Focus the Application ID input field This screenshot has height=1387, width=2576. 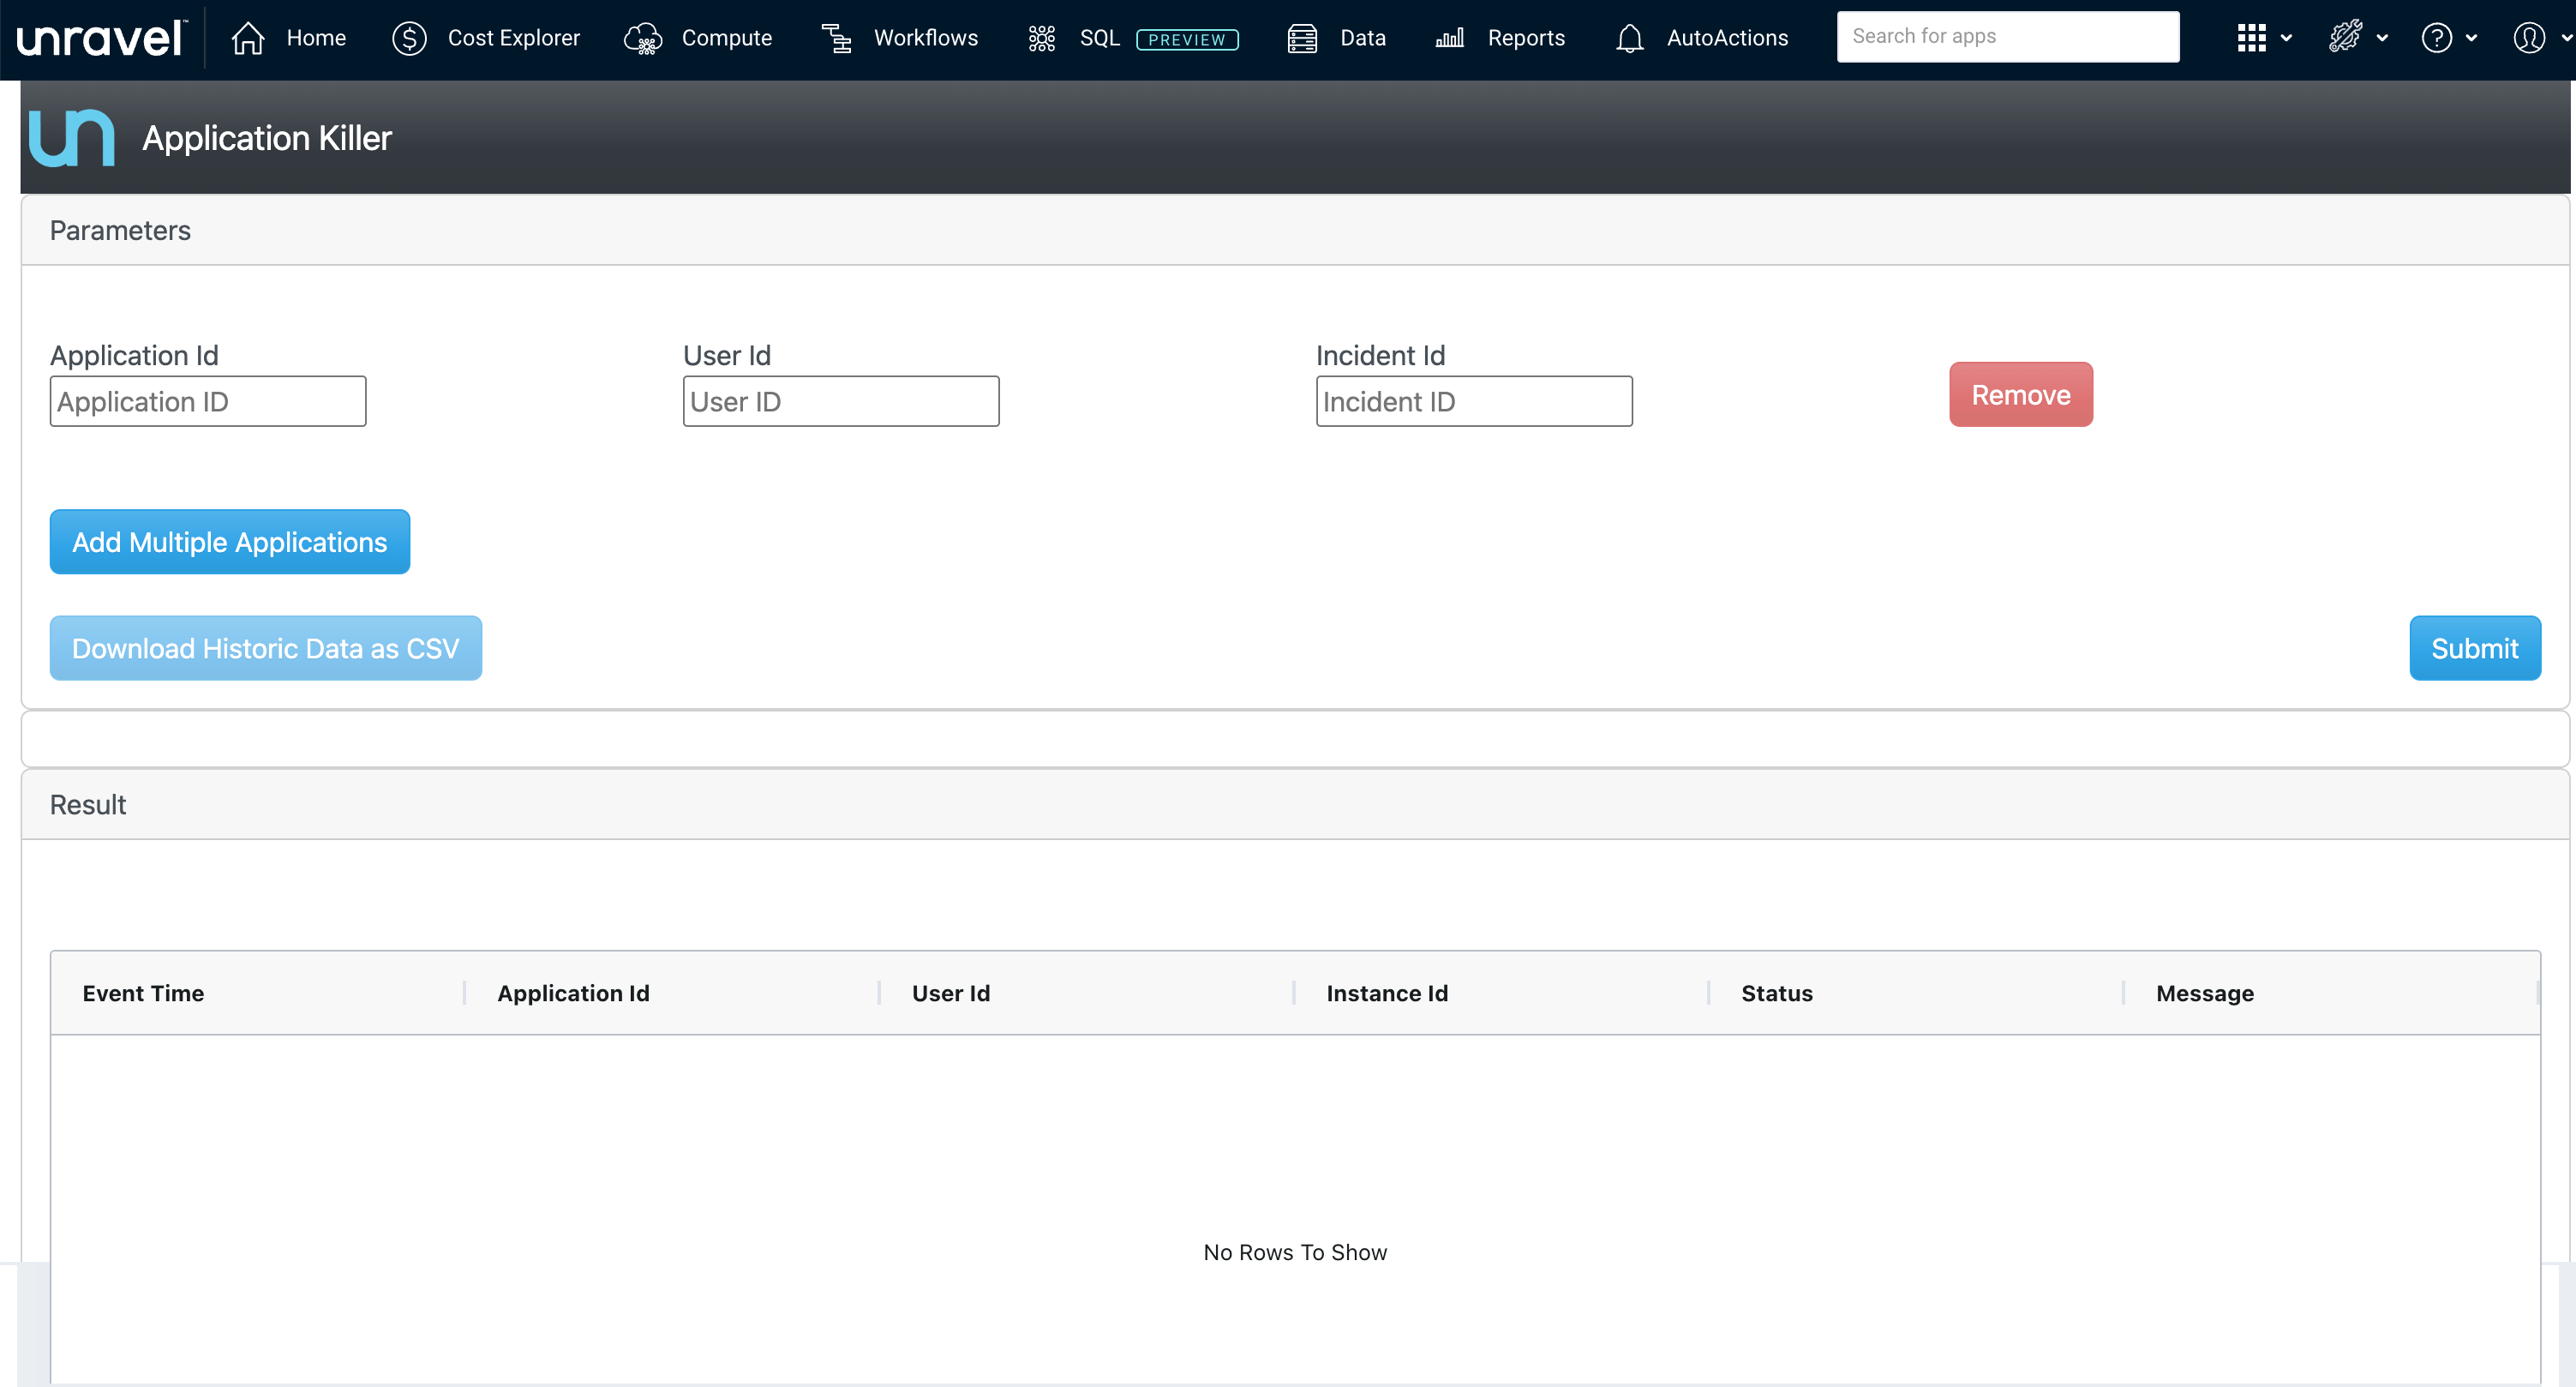(208, 402)
